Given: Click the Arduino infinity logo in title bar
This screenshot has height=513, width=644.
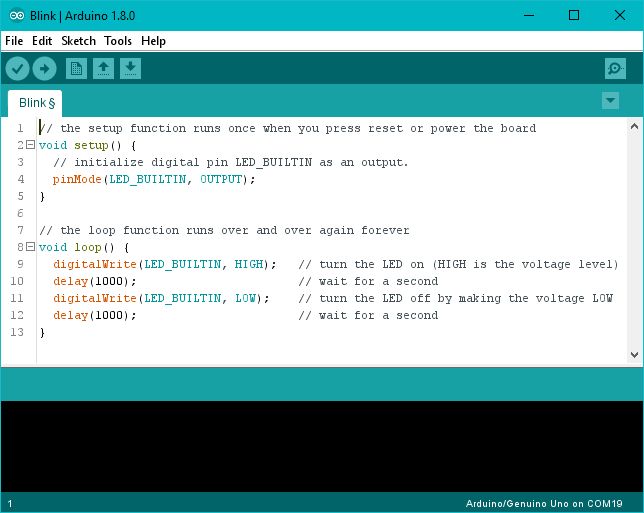Looking at the screenshot, I should point(16,16).
